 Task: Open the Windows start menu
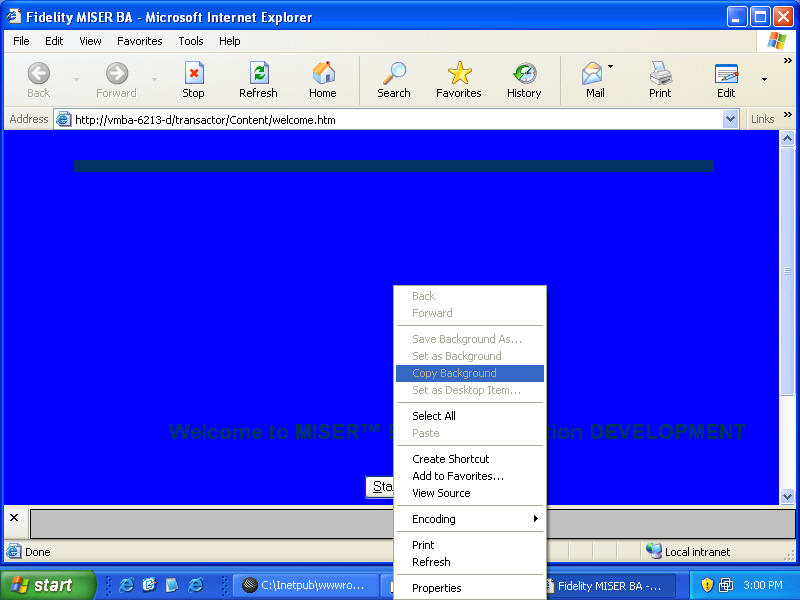point(47,585)
